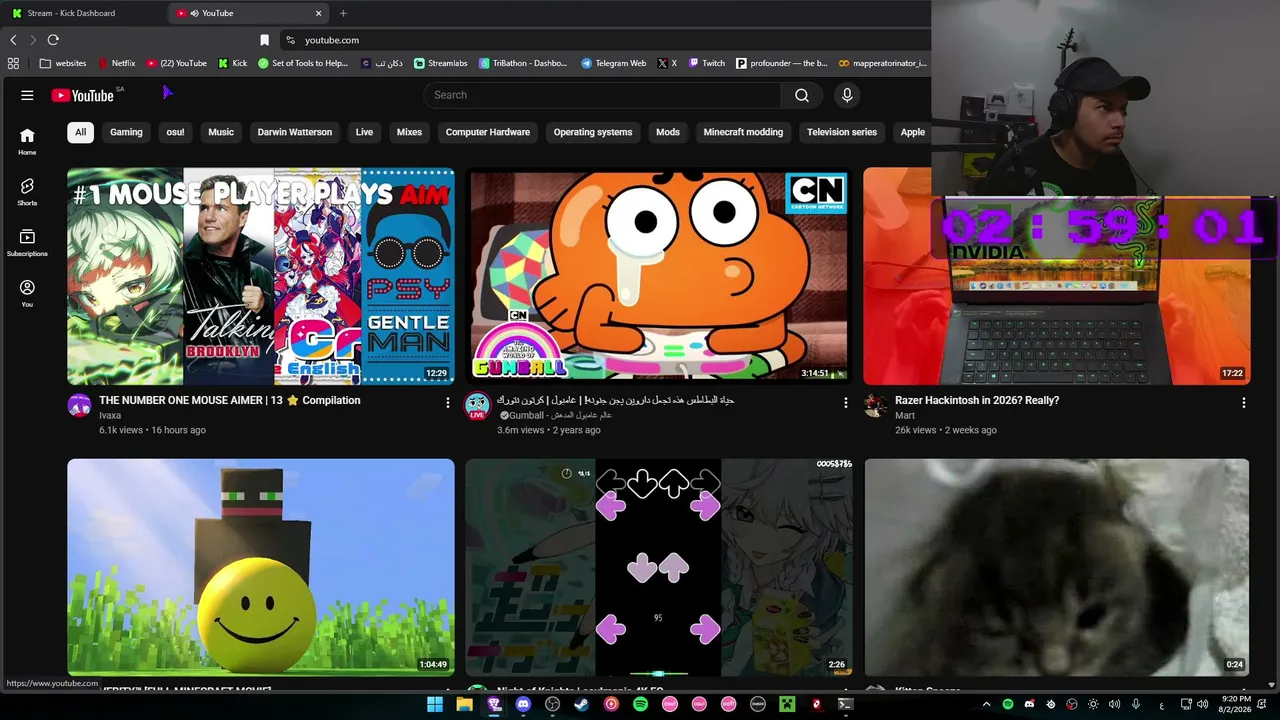This screenshot has height=720, width=1280.
Task: Select the osu! filter chip
Action: point(175,132)
